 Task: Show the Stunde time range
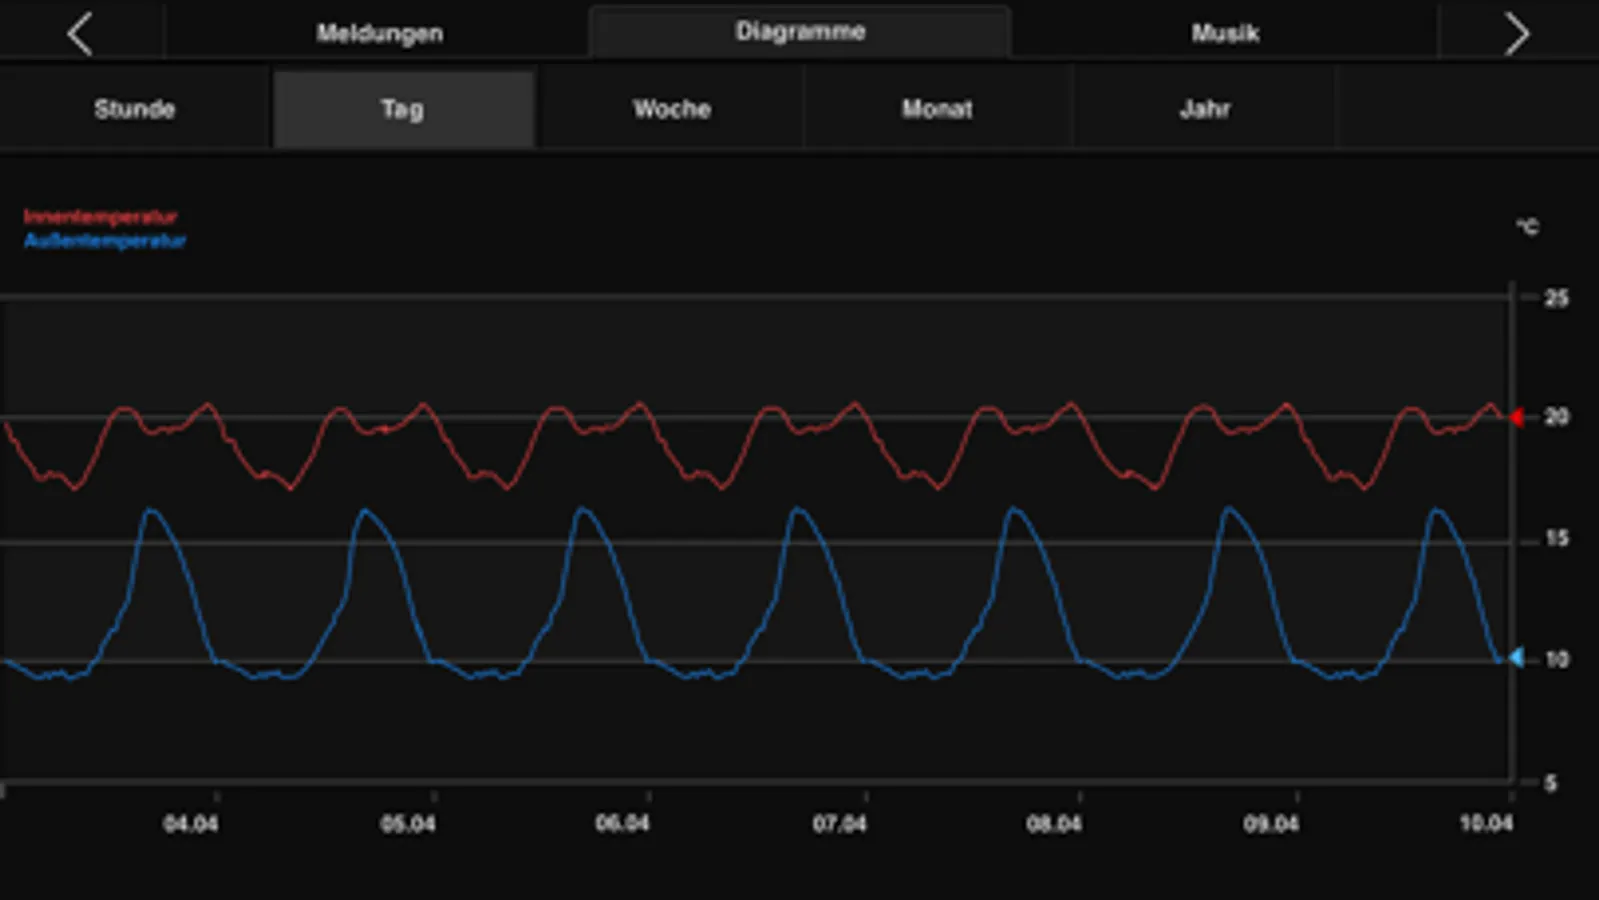click(135, 109)
